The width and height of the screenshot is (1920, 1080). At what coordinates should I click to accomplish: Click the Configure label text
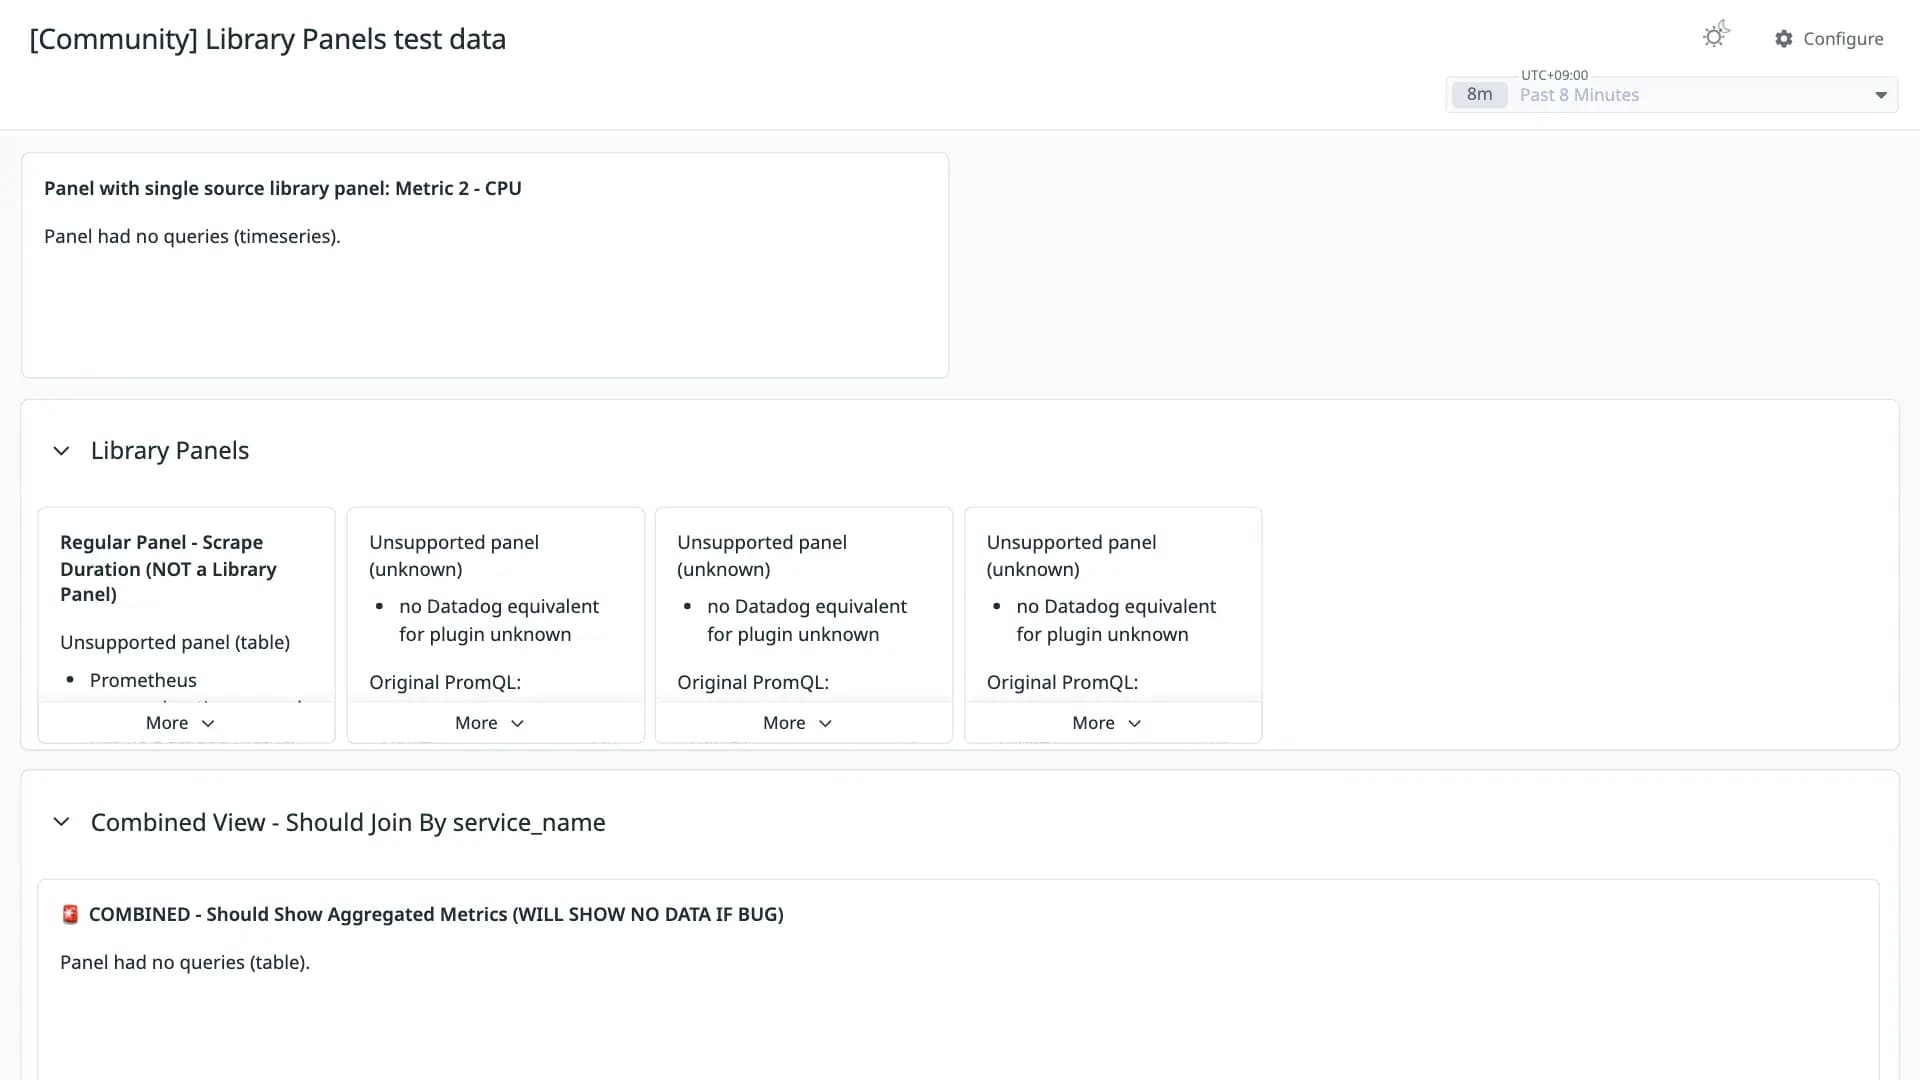(1843, 39)
